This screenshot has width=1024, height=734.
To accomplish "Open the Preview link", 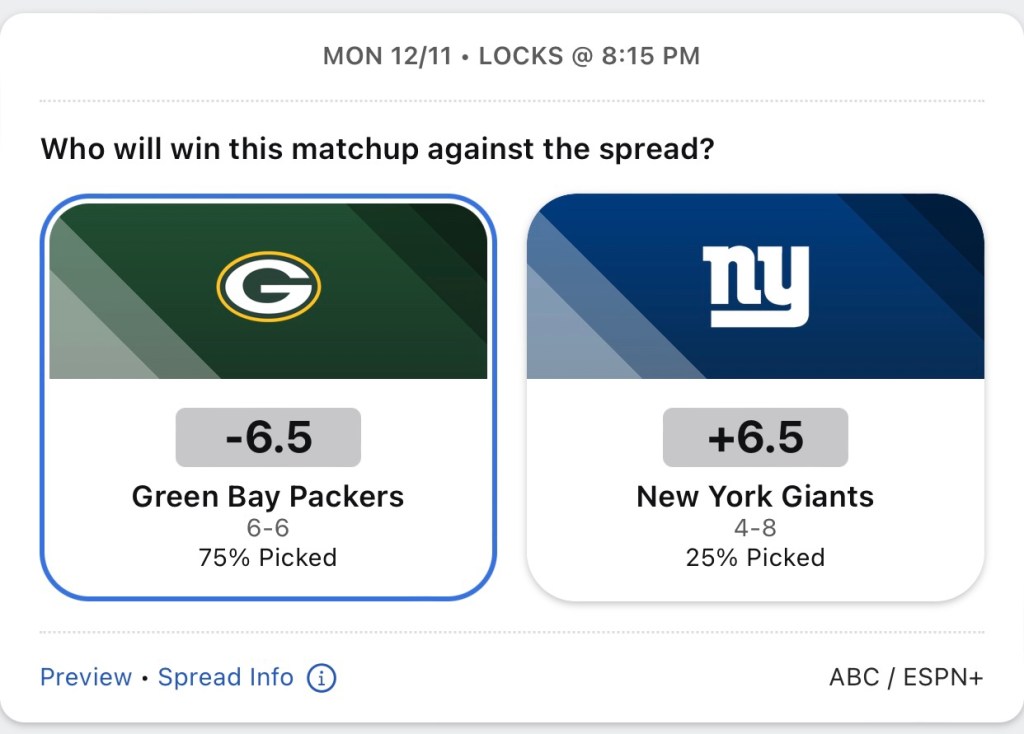I will pos(86,677).
